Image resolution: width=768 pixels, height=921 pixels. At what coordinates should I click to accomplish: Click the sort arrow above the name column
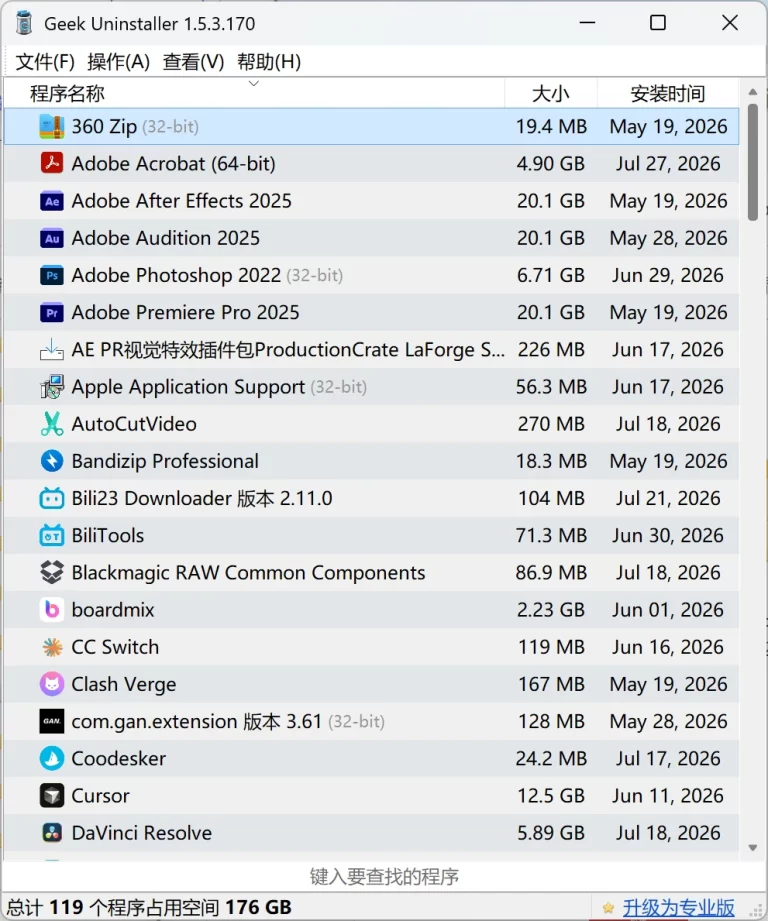click(254, 83)
